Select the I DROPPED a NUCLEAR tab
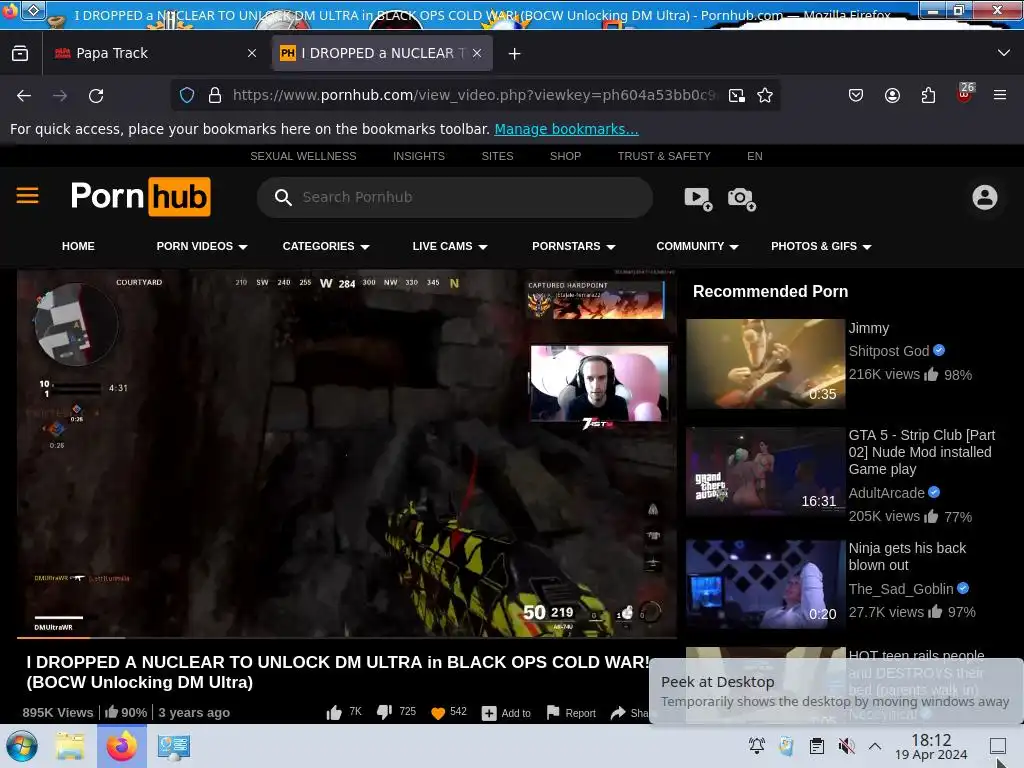 pyautogui.click(x=382, y=53)
